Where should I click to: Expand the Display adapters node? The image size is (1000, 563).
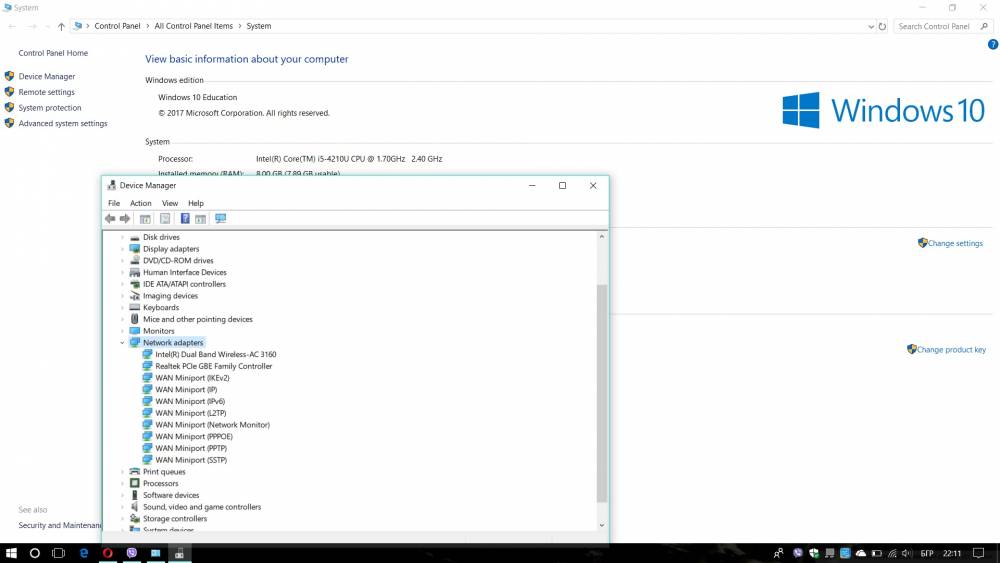(x=122, y=249)
